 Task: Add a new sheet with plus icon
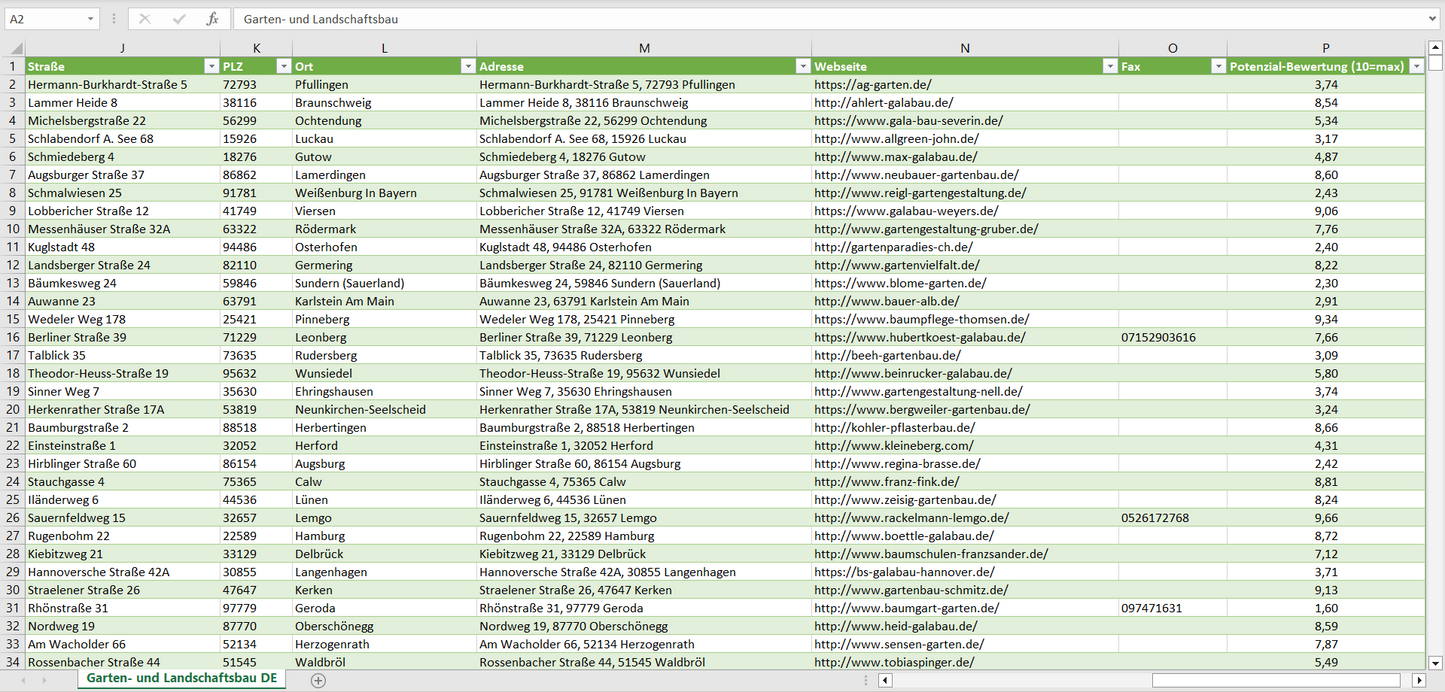point(318,680)
